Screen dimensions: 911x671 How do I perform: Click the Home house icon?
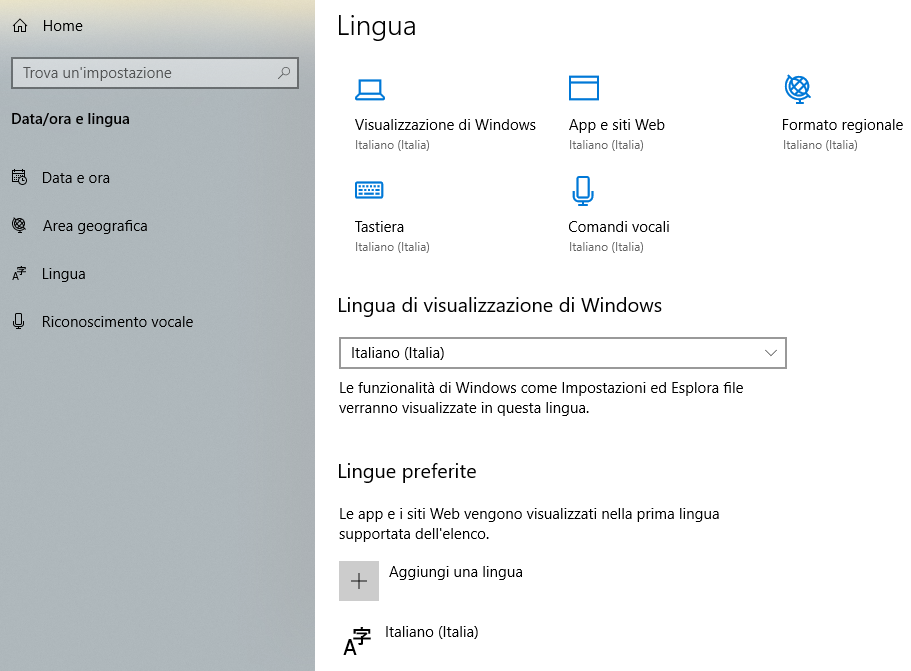click(20, 26)
